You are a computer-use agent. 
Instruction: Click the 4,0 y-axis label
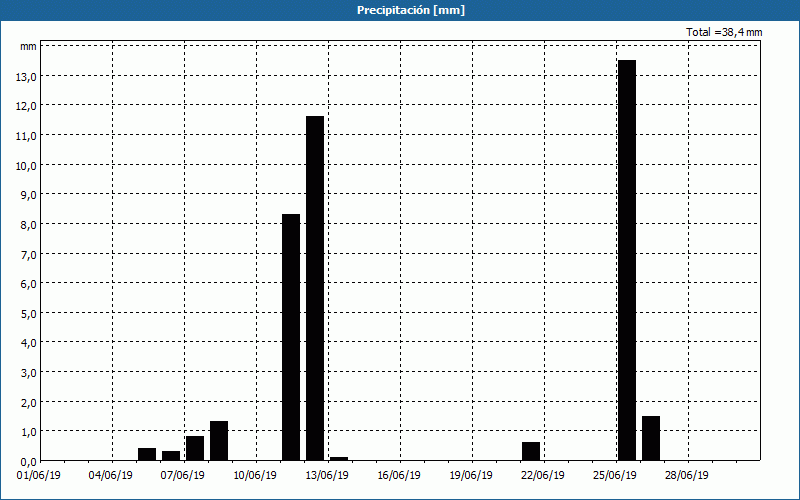coord(28,343)
